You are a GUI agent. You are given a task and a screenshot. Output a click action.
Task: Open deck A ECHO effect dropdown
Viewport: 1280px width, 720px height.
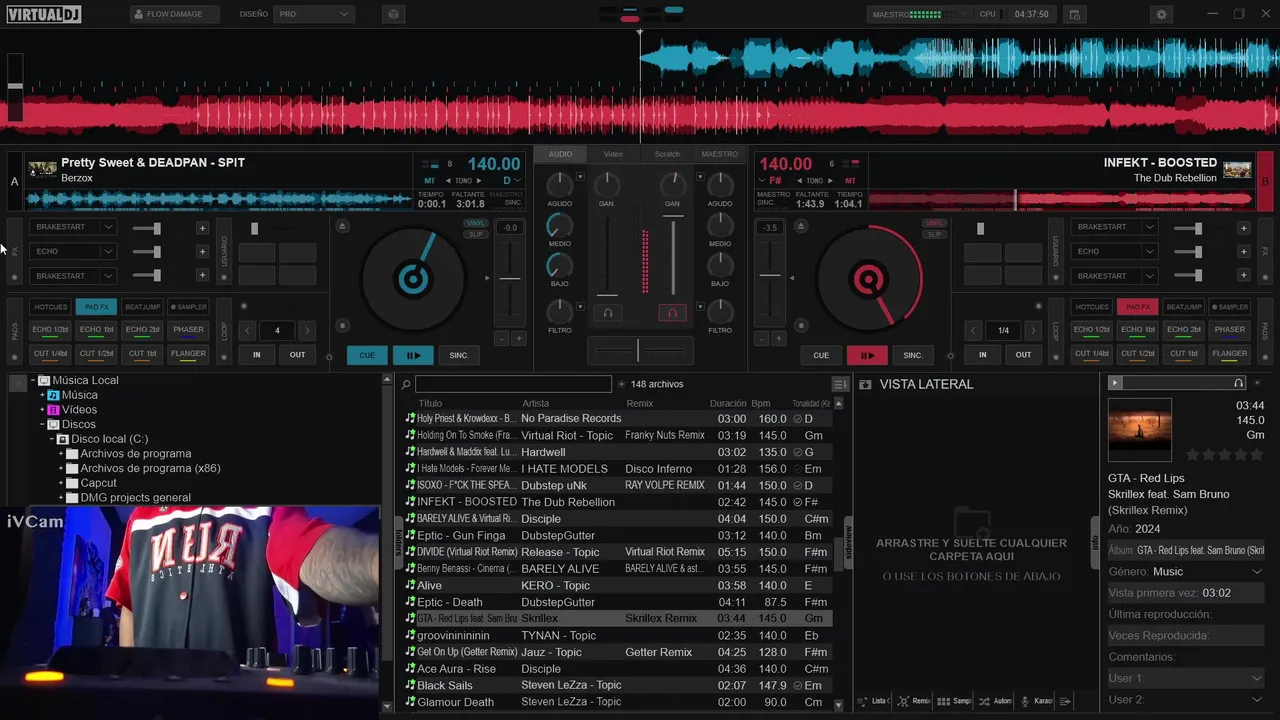[x=108, y=252]
